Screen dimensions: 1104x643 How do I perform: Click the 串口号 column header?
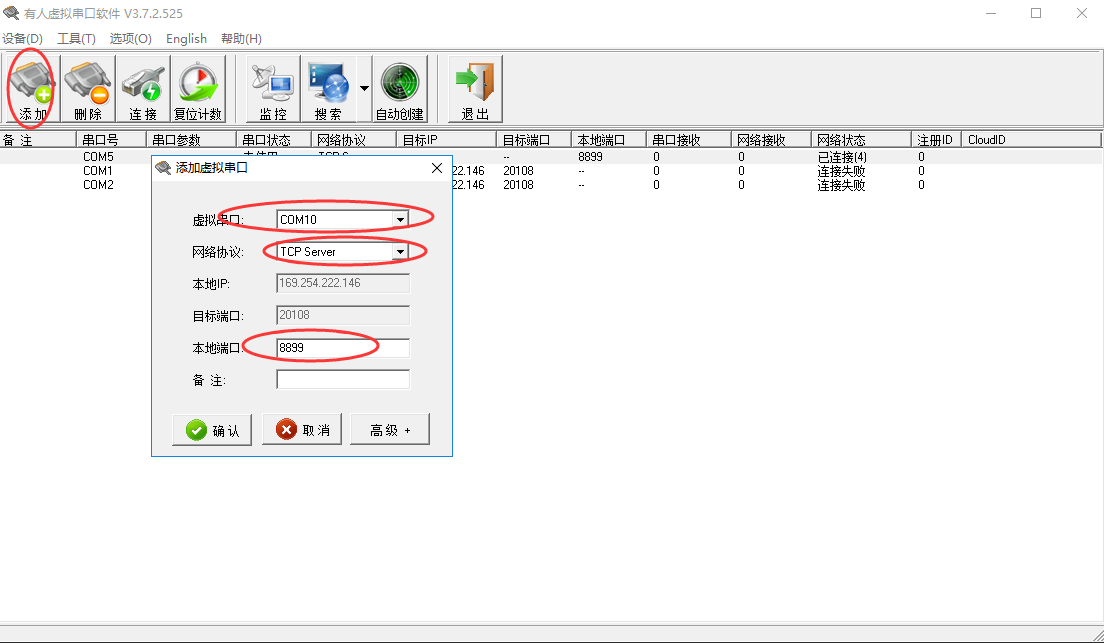(x=111, y=139)
